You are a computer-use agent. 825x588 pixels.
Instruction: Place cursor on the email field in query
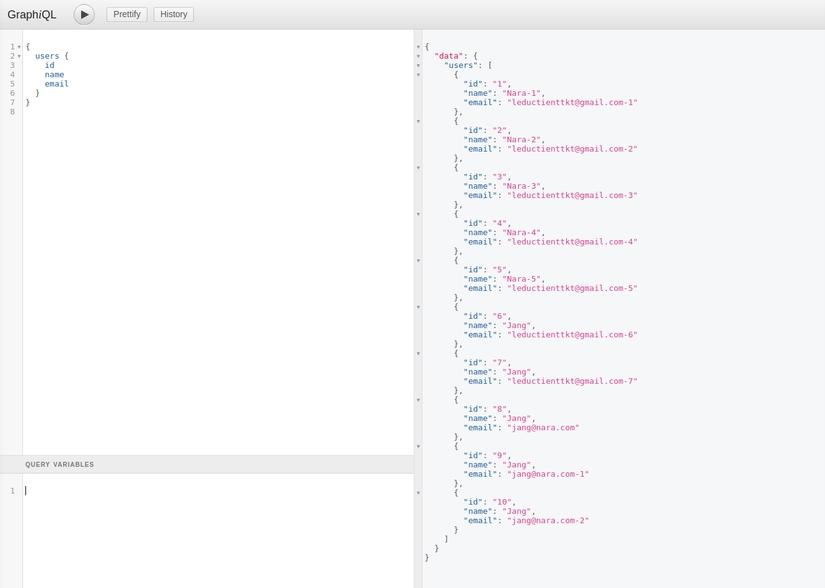(x=57, y=84)
